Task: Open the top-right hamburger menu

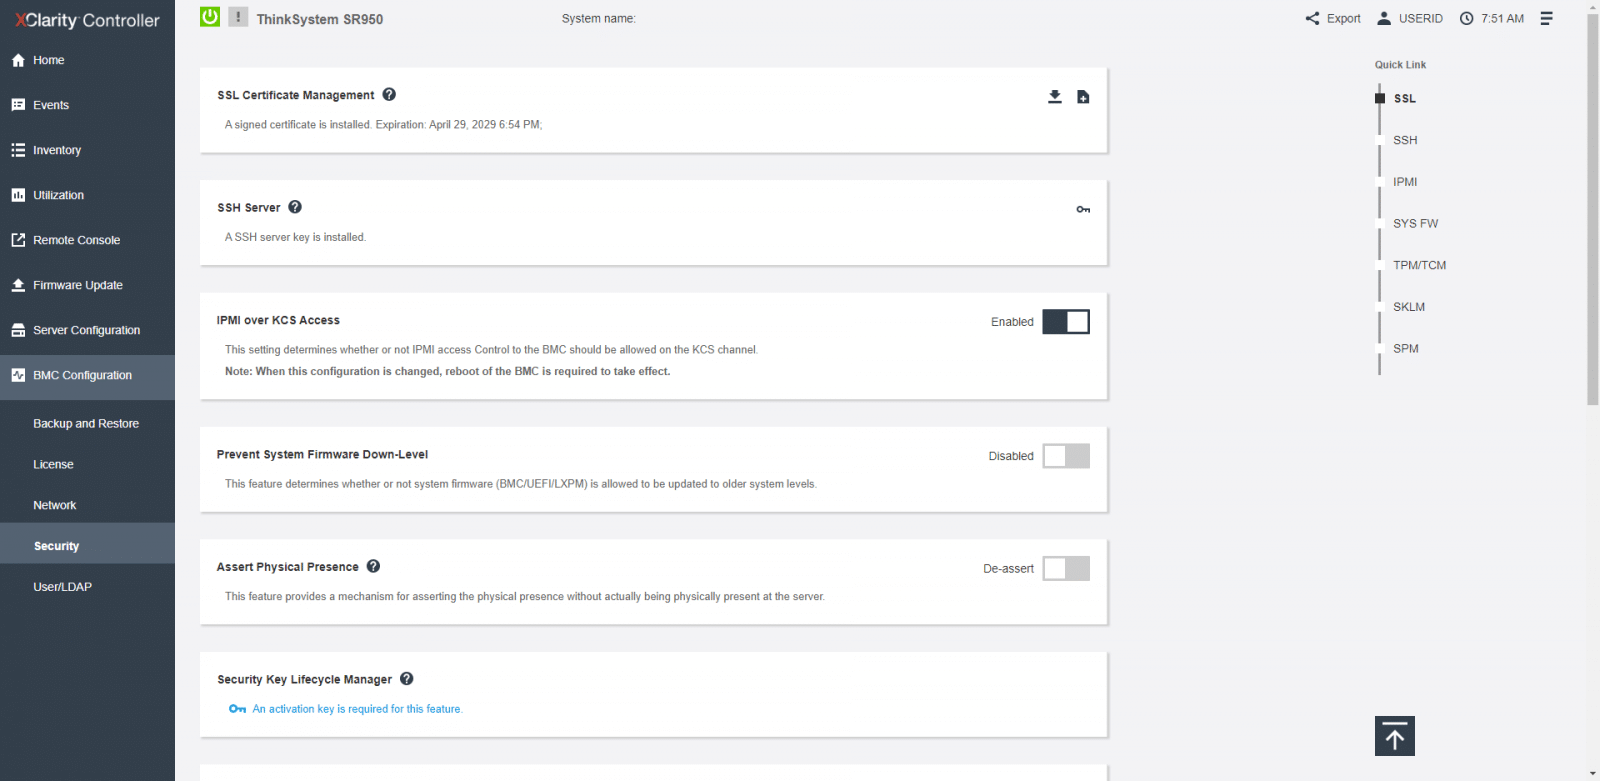Action: tap(1546, 18)
